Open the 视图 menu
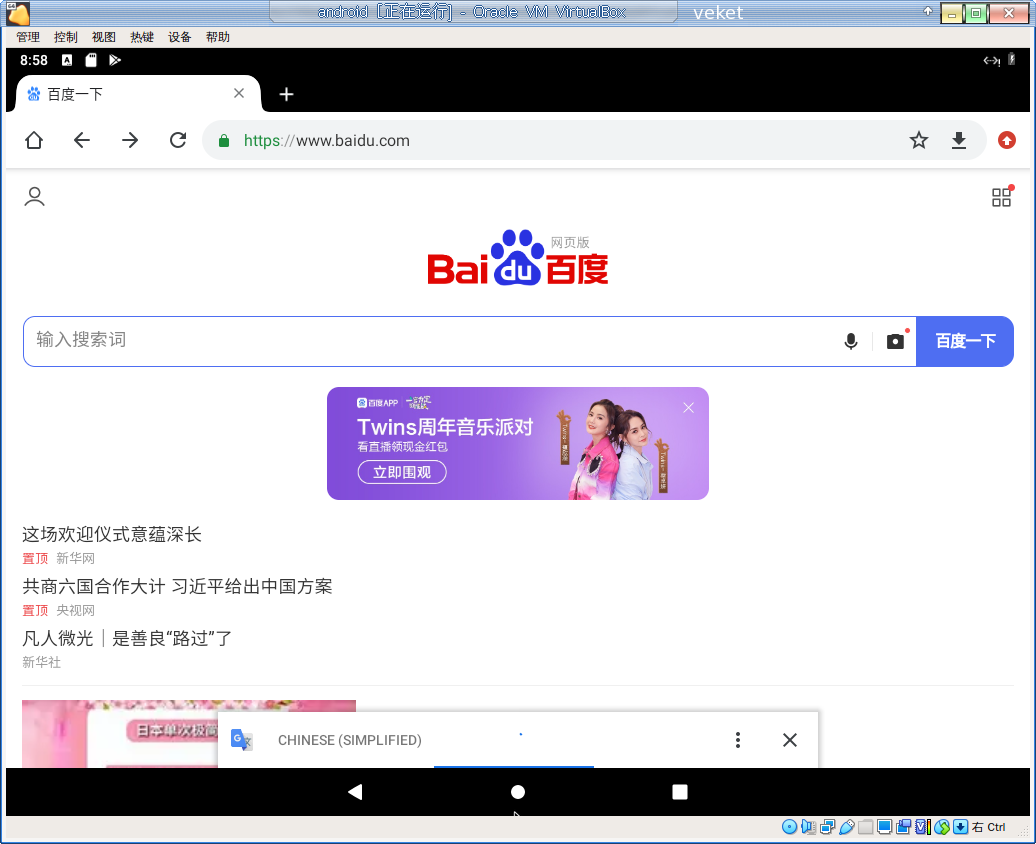 coord(104,37)
